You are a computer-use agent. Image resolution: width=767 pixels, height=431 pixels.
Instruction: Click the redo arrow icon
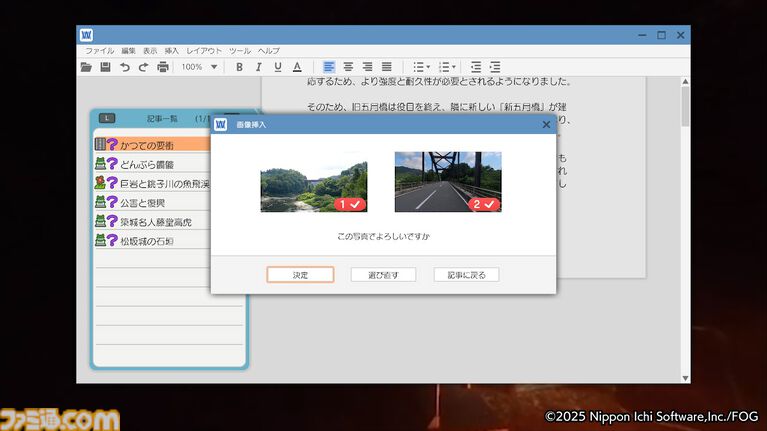(x=143, y=67)
